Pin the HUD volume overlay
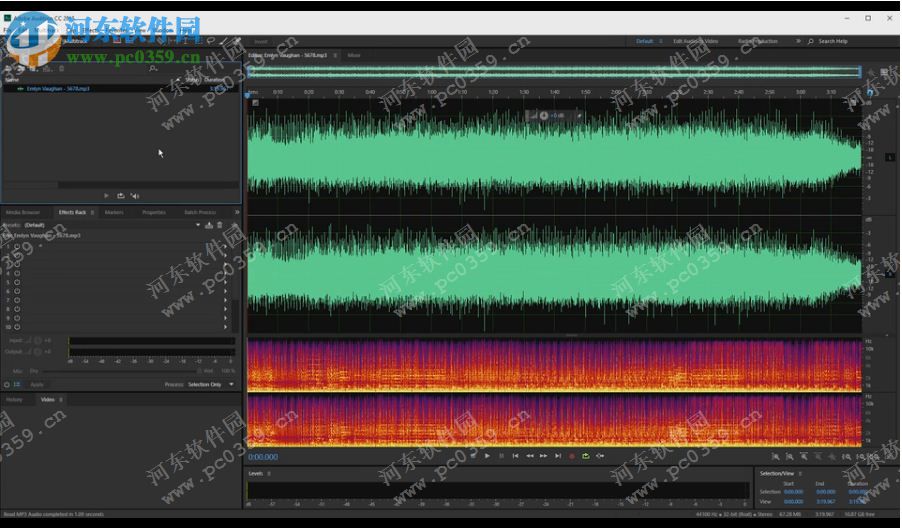The width and height of the screenshot is (902, 528). (x=579, y=116)
